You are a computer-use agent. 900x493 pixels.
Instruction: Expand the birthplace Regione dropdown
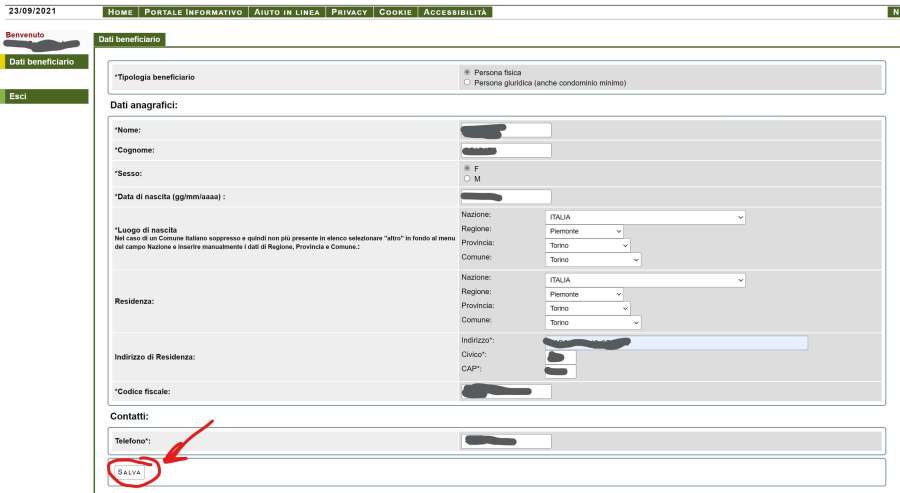coord(584,231)
